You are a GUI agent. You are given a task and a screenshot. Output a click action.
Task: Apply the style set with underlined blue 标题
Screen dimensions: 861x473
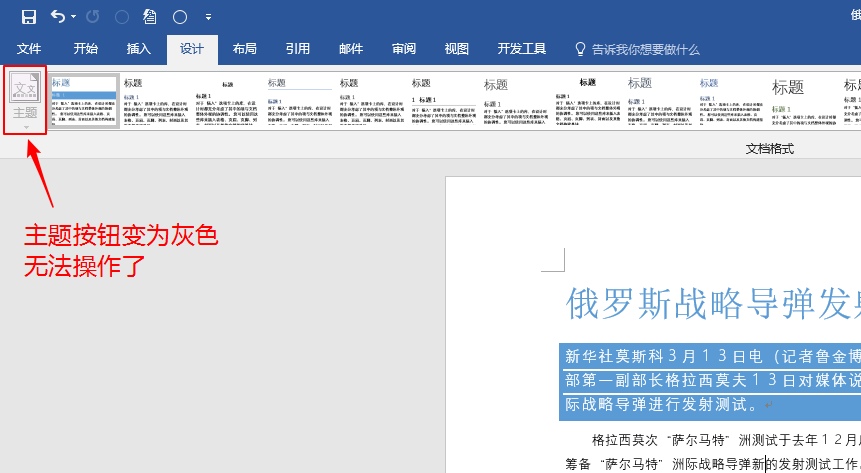[x=299, y=101]
